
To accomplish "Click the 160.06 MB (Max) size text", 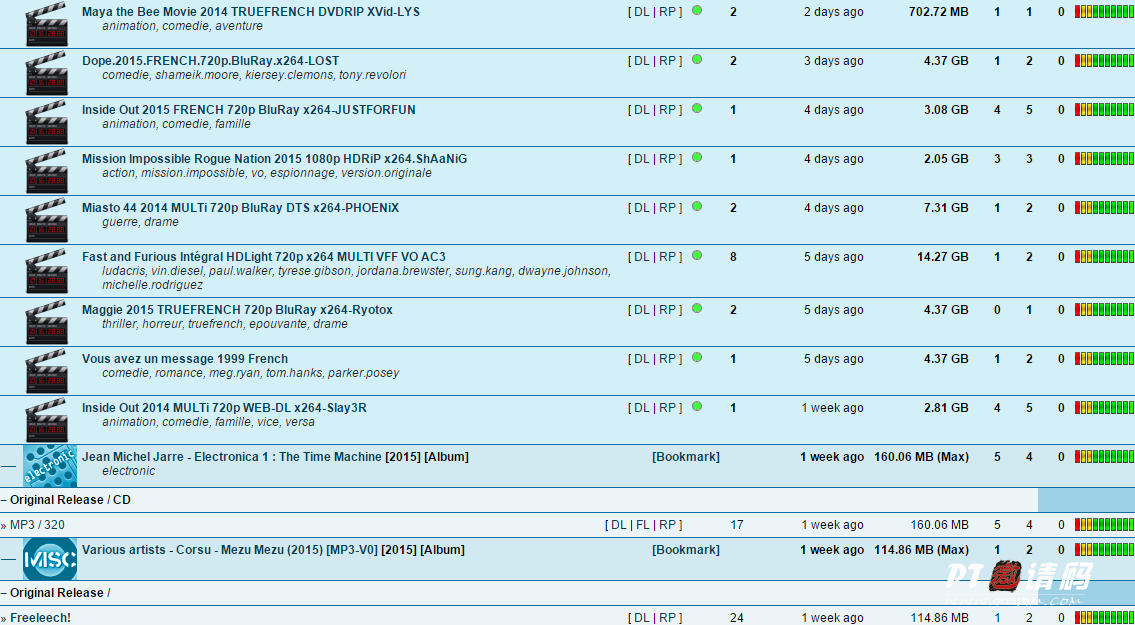I will coord(921,457).
